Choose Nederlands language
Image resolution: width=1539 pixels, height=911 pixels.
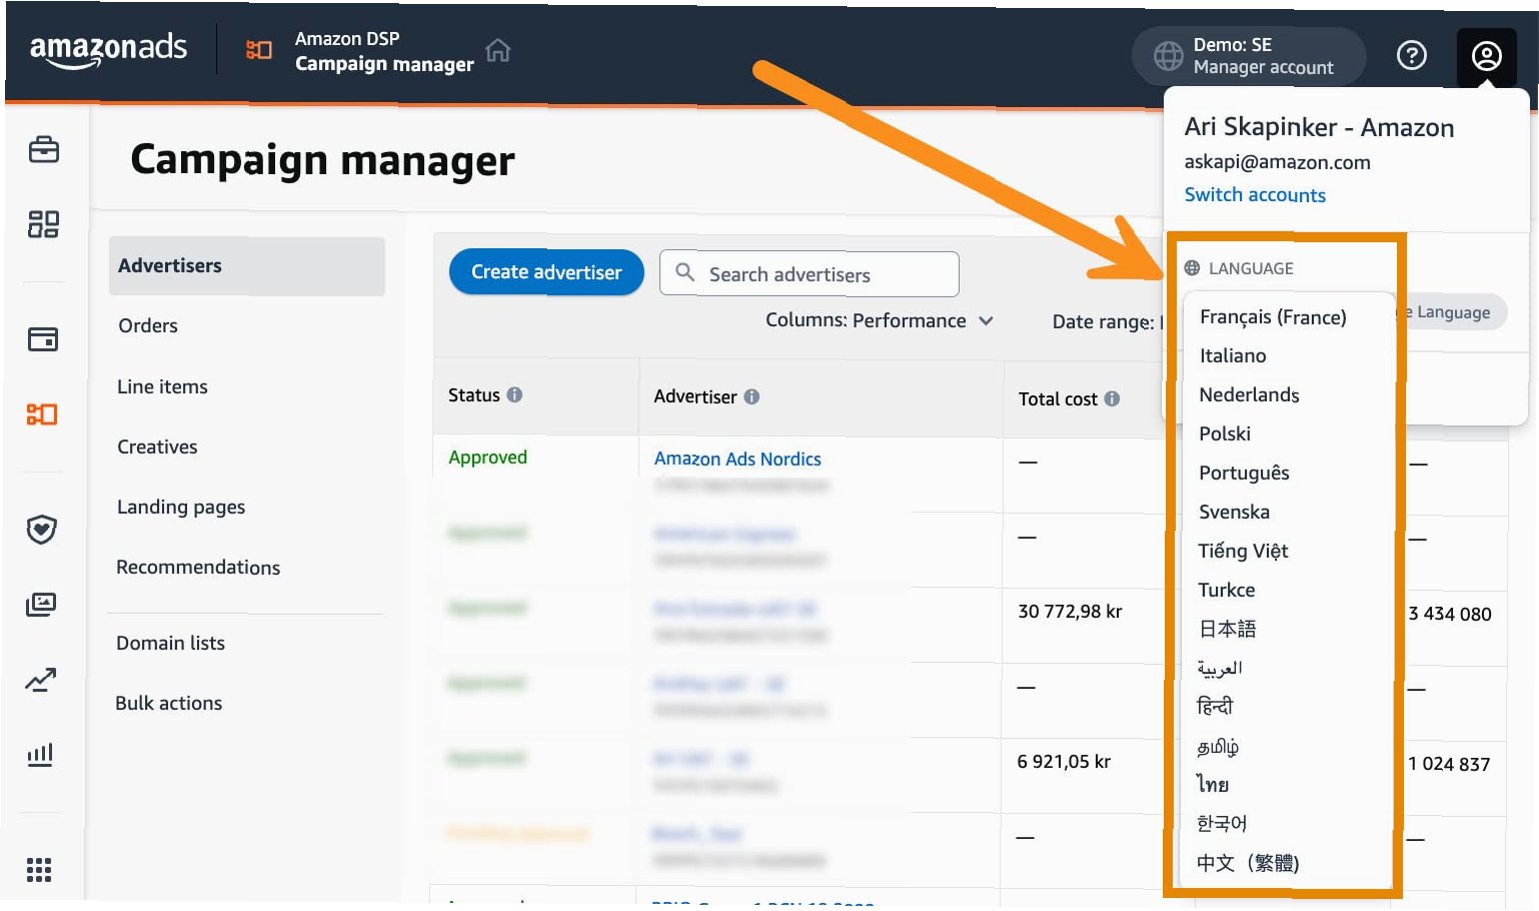1249,395
